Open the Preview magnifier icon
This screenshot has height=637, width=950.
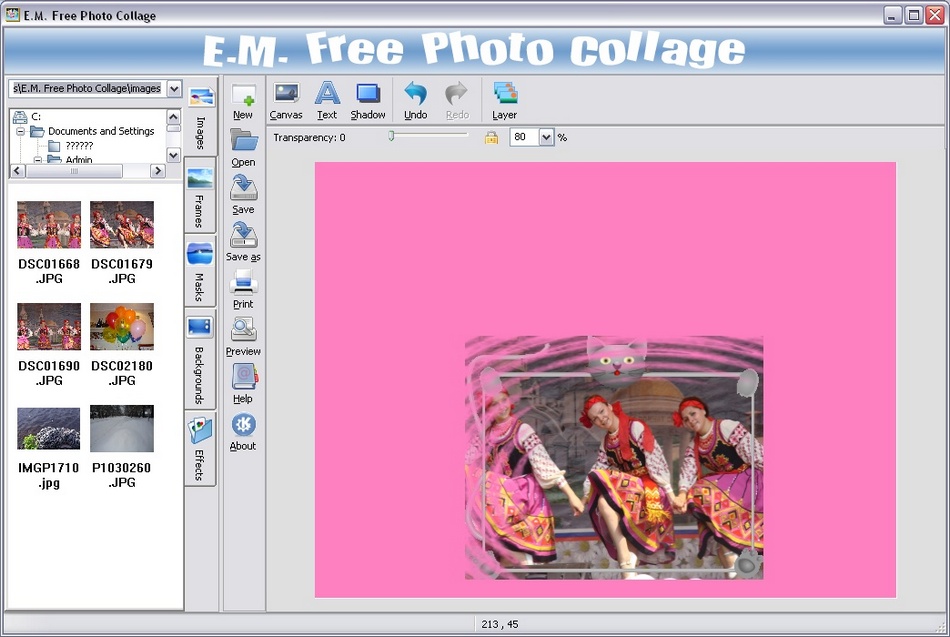244,329
